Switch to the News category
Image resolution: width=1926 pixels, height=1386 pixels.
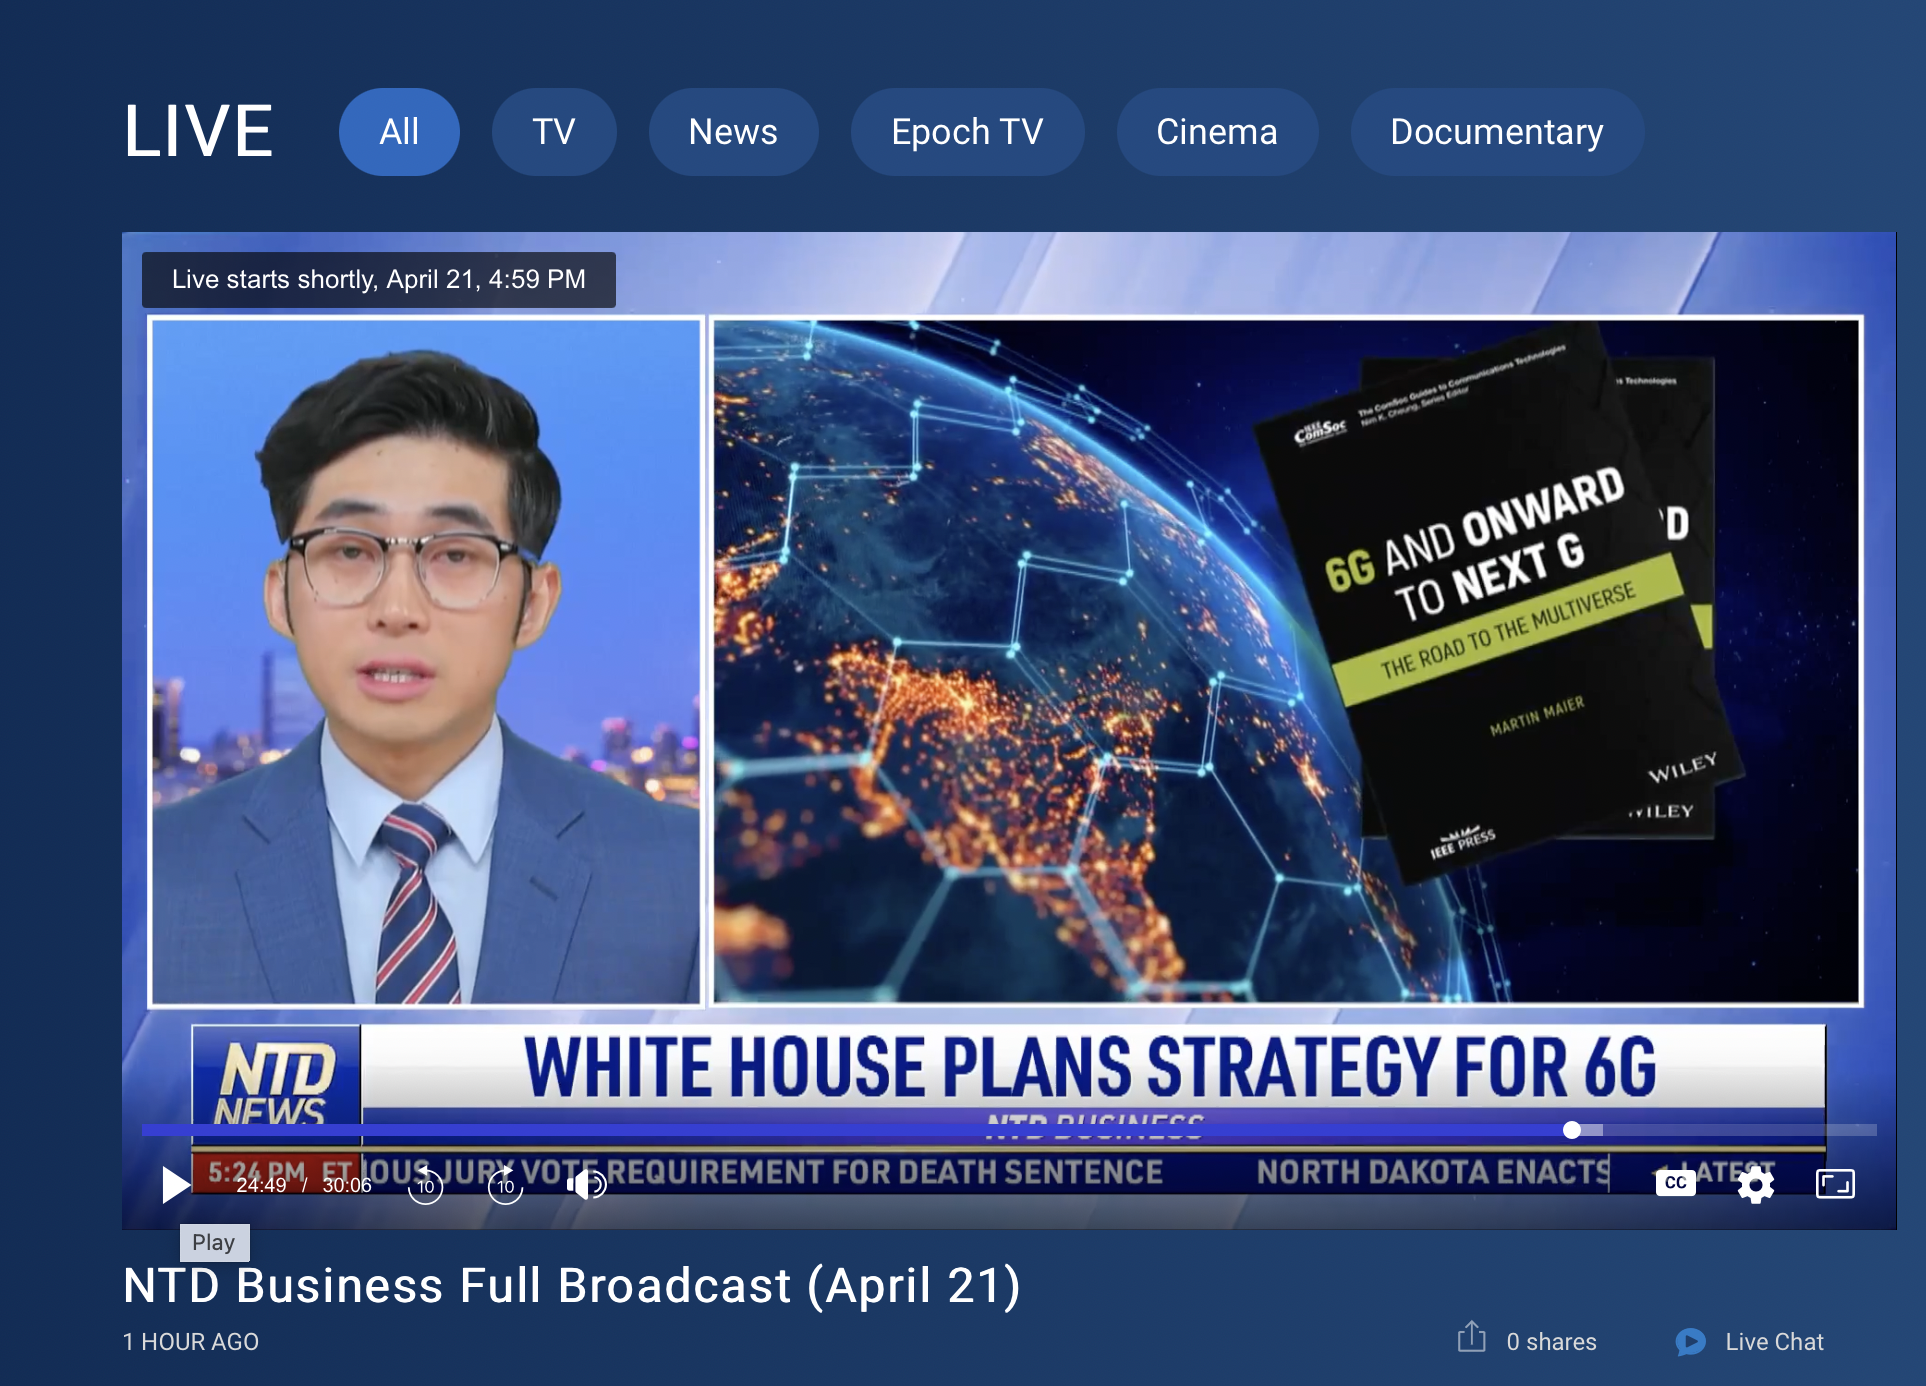tap(733, 132)
